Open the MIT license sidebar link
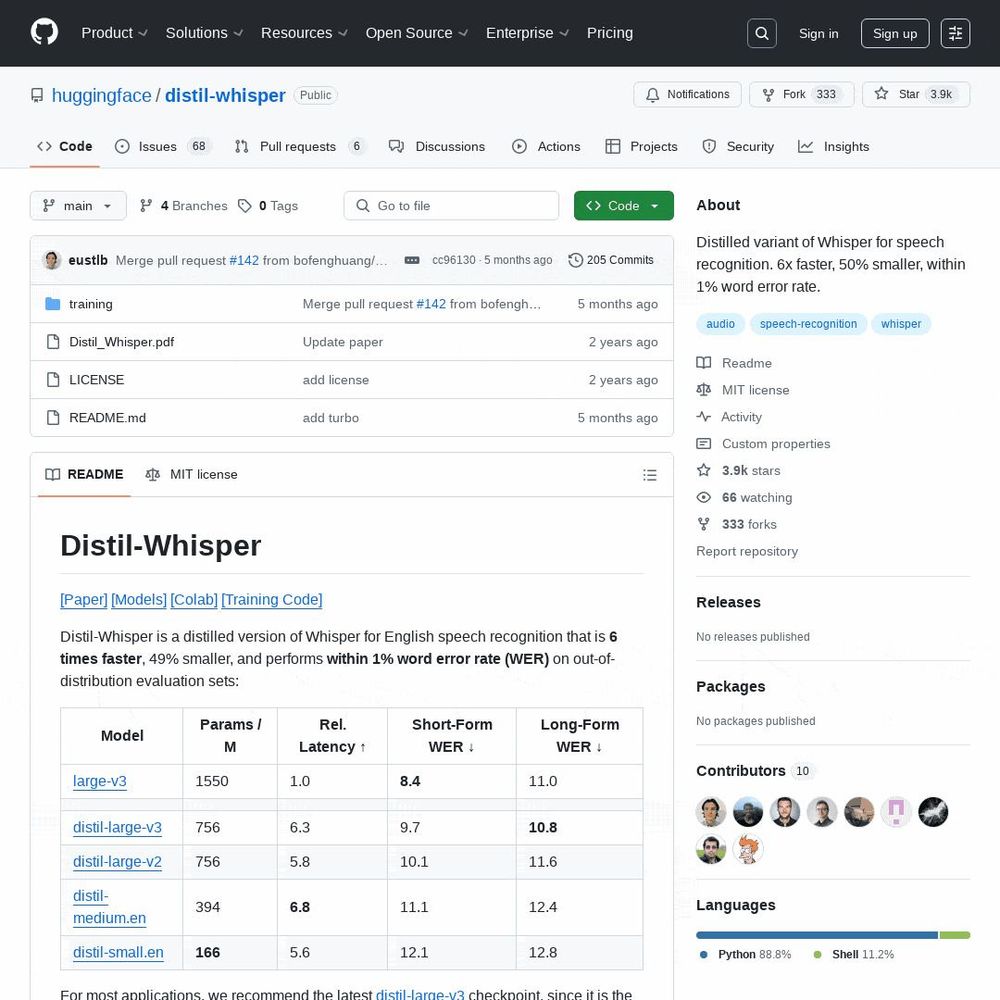Screen dimensions: 1000x1000 [x=743, y=390]
